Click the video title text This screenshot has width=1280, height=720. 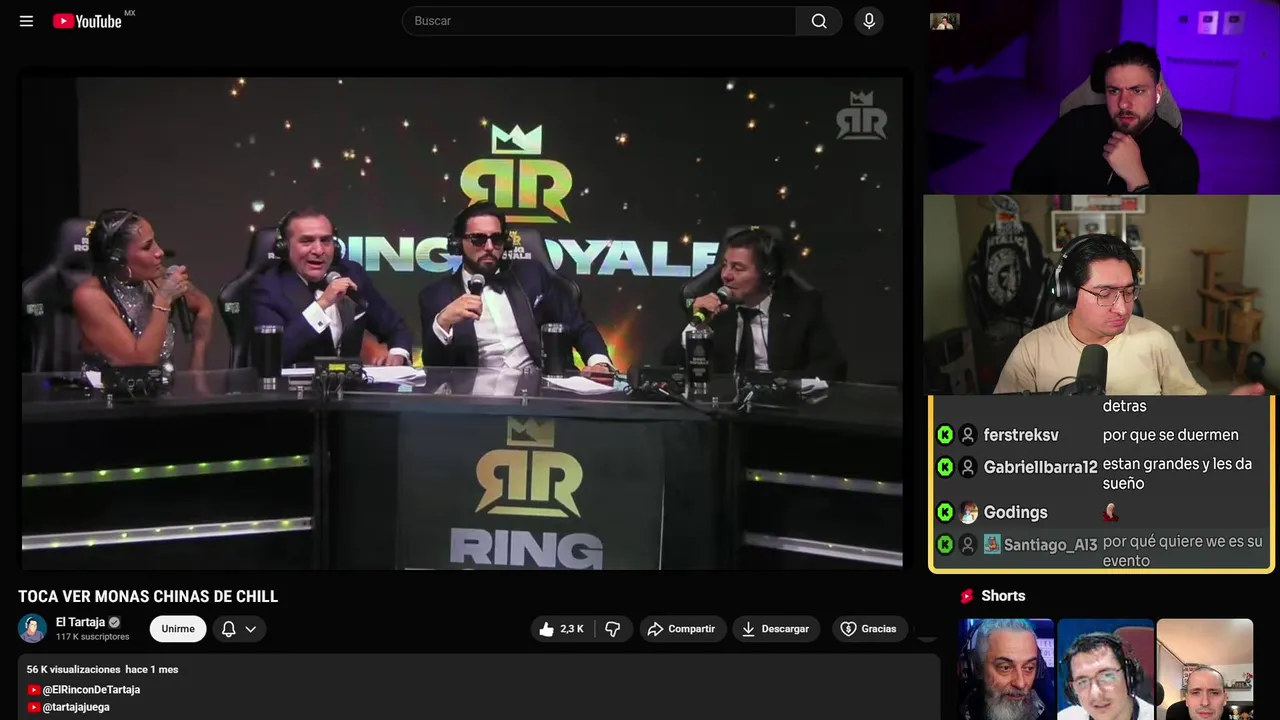click(148, 597)
